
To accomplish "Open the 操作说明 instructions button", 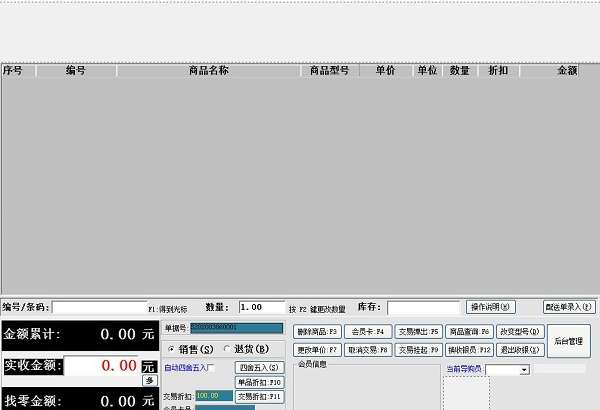I will tap(491, 307).
